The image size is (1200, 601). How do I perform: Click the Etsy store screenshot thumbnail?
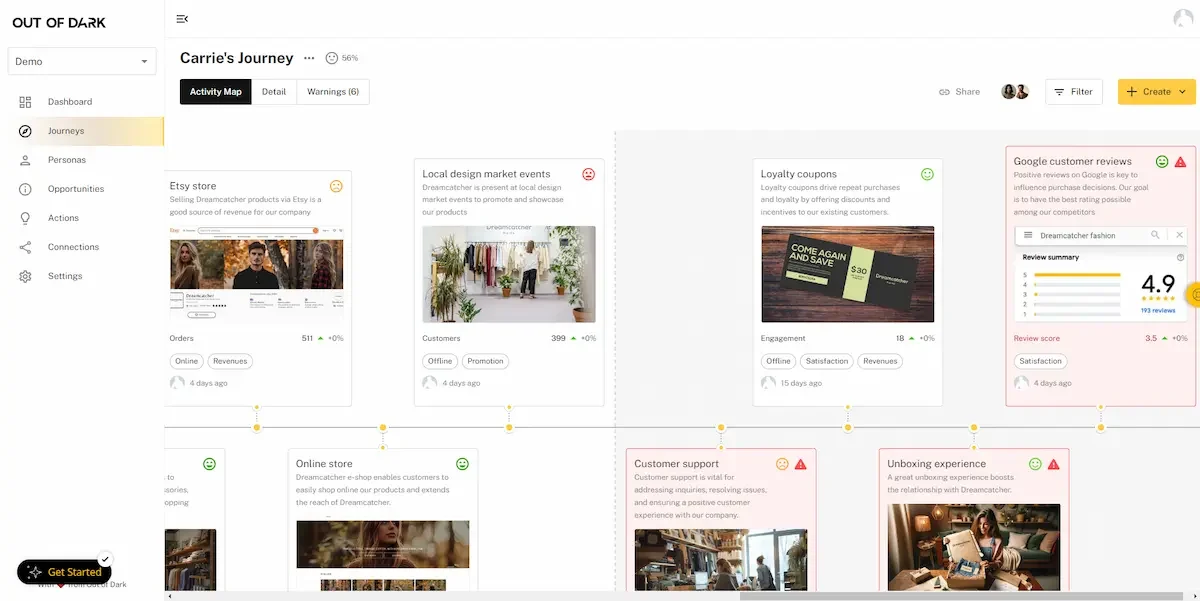[x=256, y=274]
